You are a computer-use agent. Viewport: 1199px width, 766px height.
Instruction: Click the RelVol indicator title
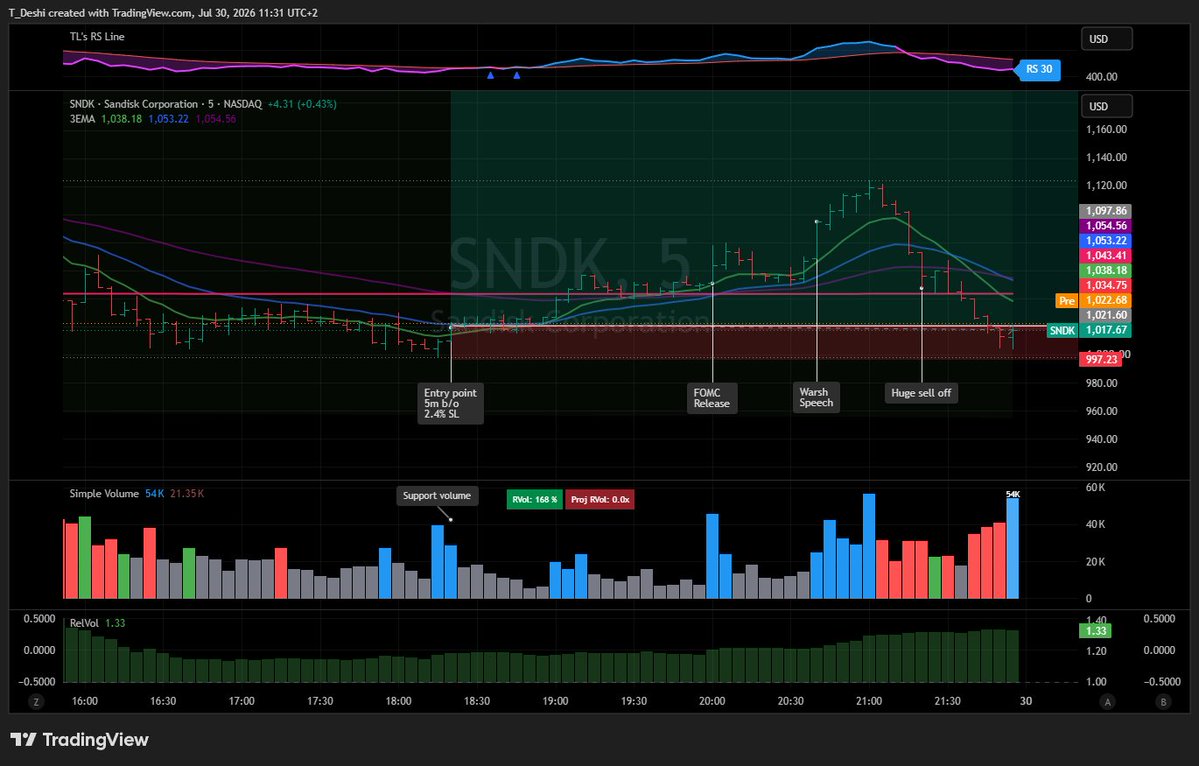click(x=84, y=623)
